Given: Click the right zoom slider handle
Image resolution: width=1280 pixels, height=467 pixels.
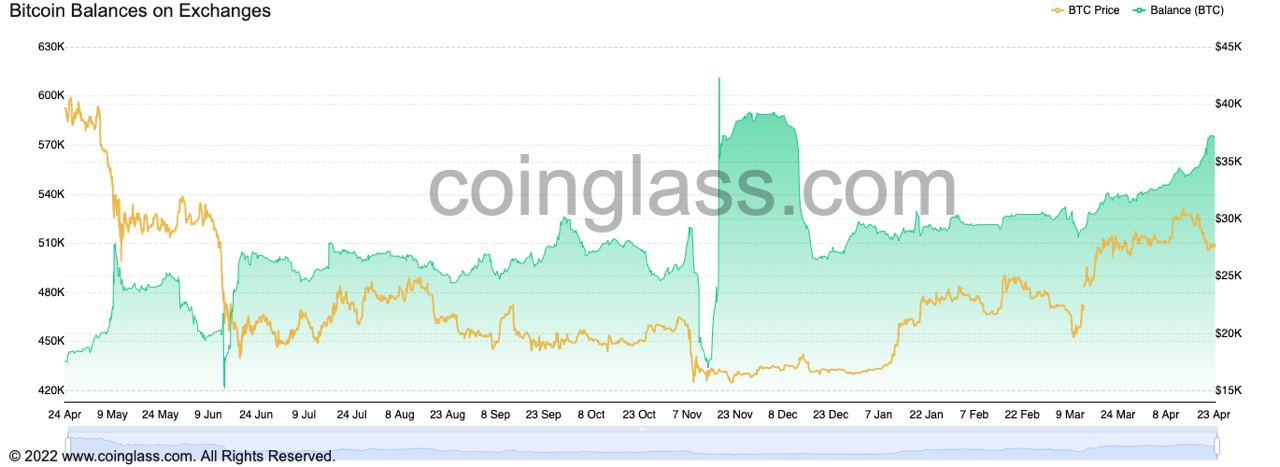Looking at the screenshot, I should click(1216, 443).
